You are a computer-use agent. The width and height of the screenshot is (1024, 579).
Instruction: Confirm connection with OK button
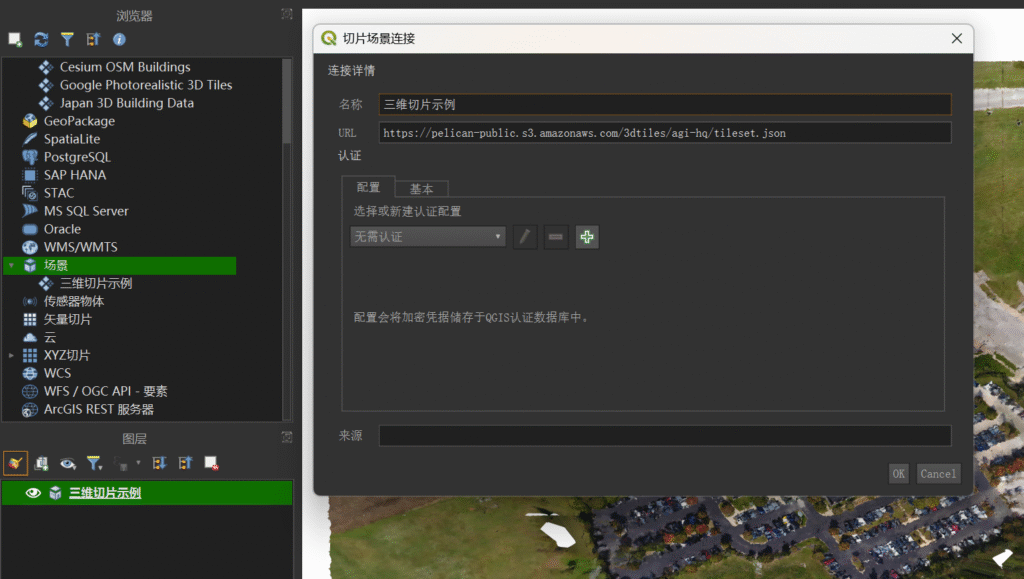click(x=899, y=474)
